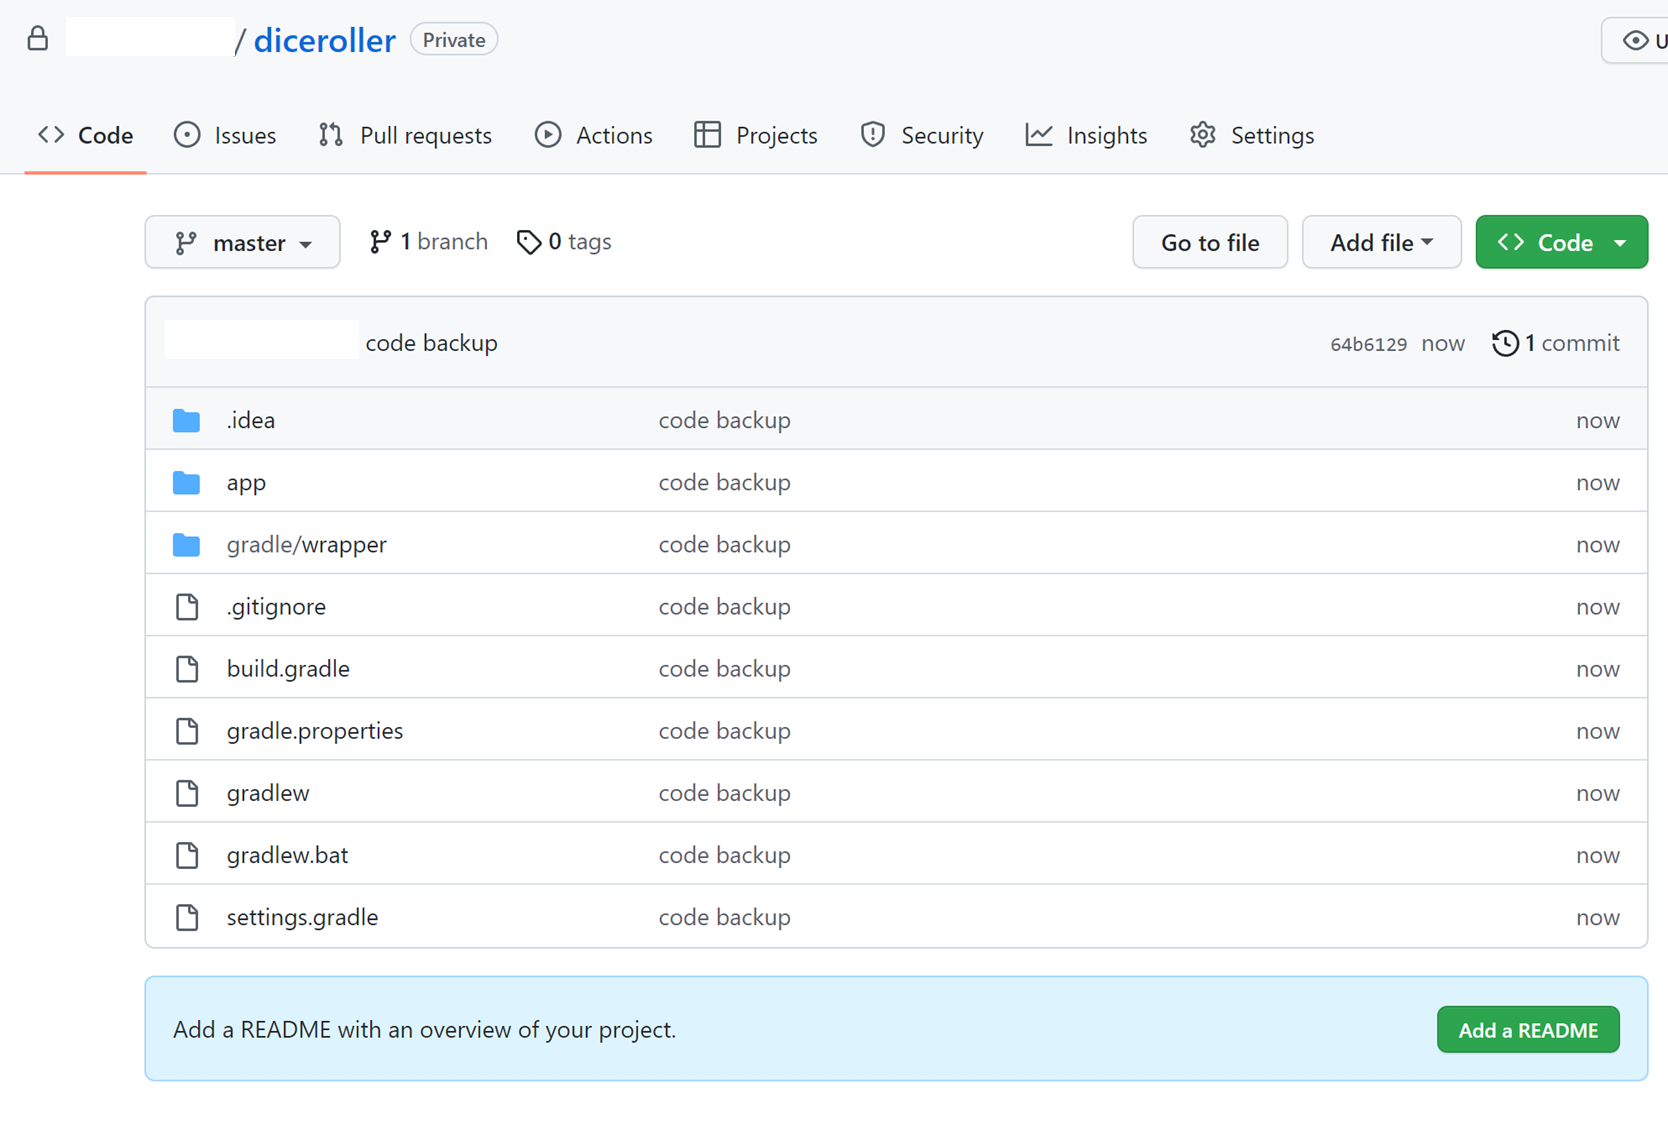This screenshot has width=1668, height=1125.
Task: Click the table icon on the Projects tab
Action: point(707,134)
